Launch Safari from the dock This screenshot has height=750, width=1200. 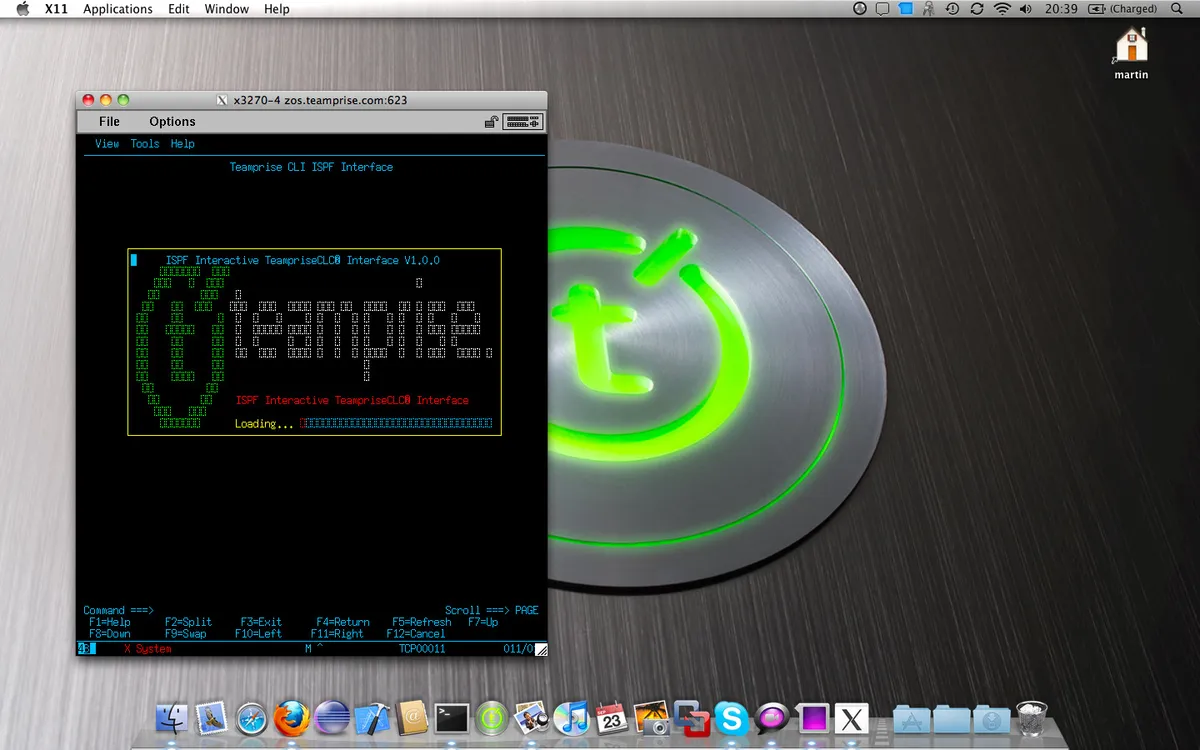[252, 717]
